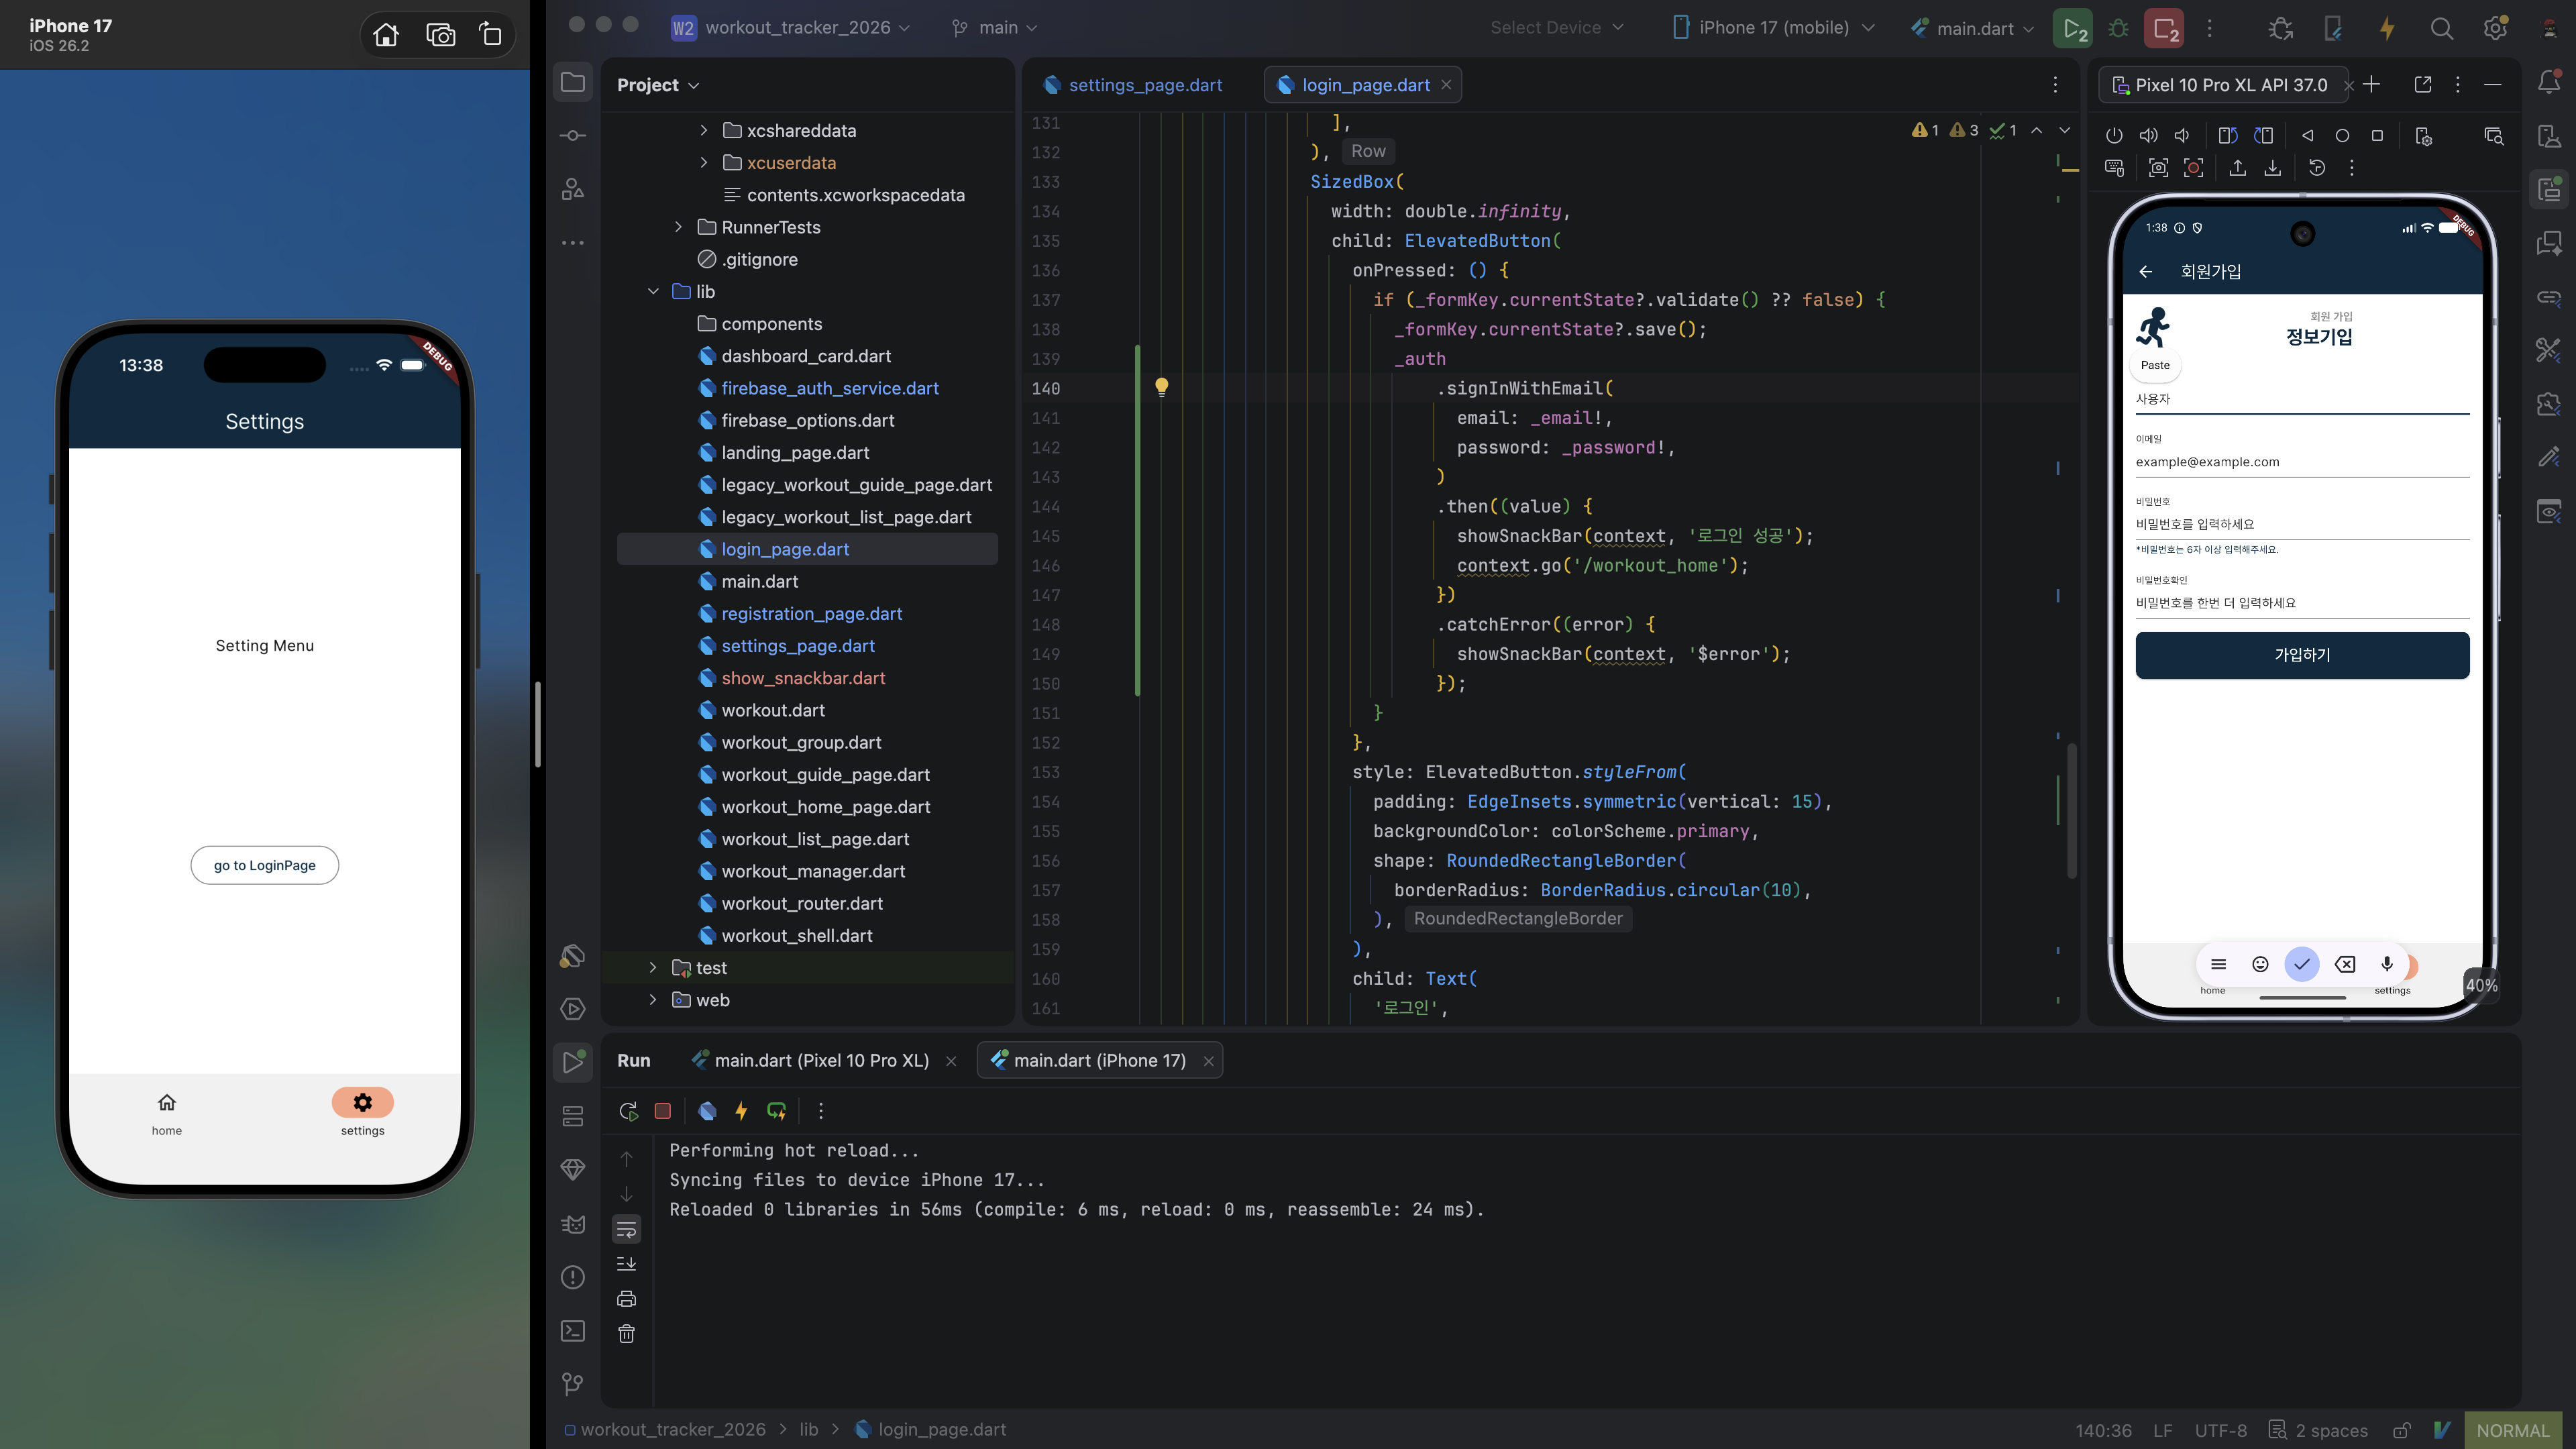Tap the back arrow beside 회원가입
The height and width of the screenshot is (1449, 2576).
pyautogui.click(x=2145, y=271)
